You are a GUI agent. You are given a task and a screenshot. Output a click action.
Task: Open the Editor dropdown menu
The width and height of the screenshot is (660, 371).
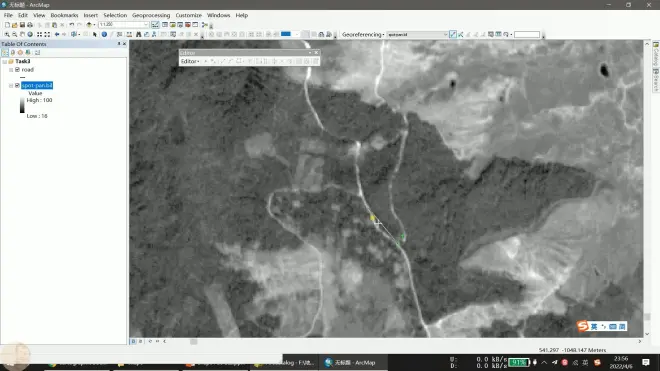[190, 61]
